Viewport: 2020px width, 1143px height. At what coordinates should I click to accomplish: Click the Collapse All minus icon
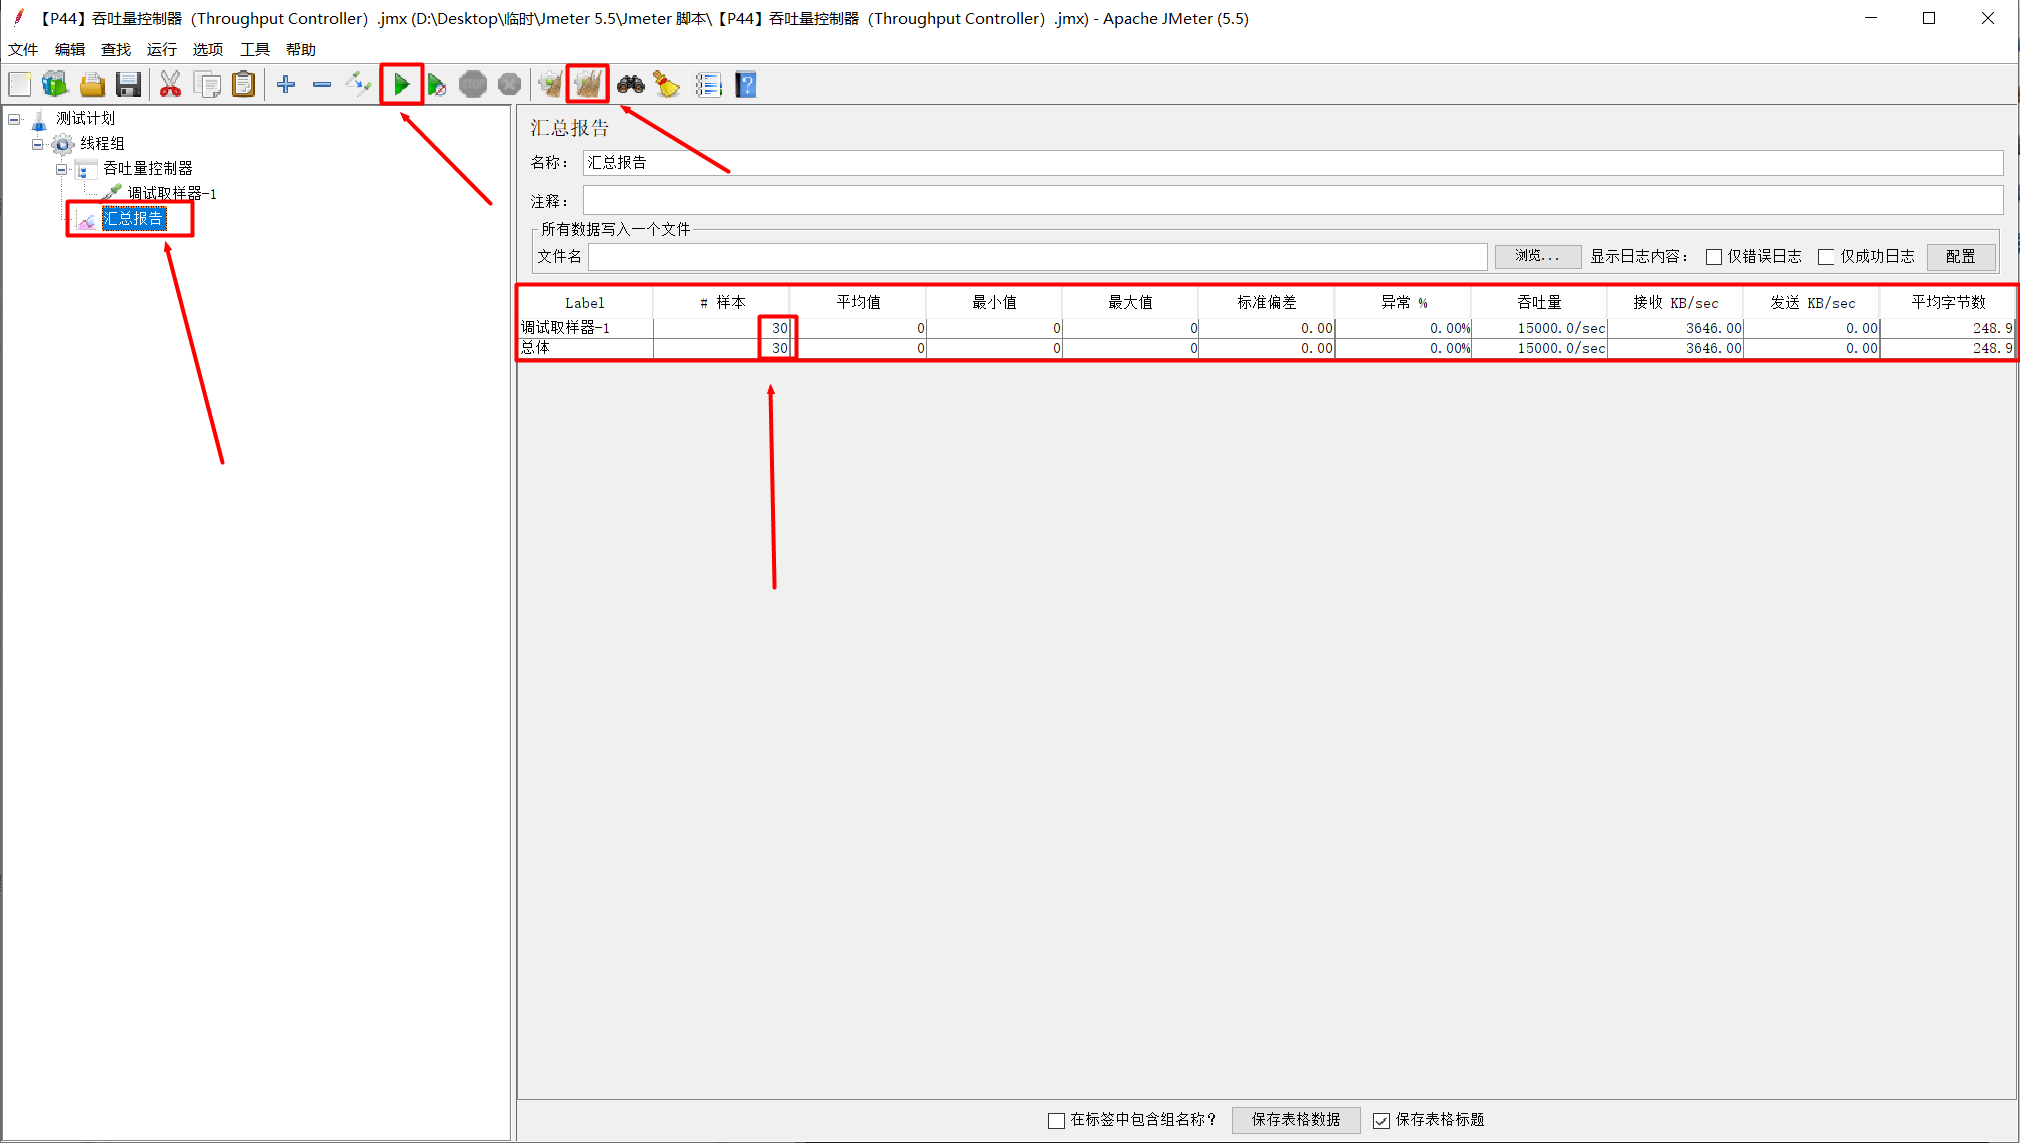pyautogui.click(x=322, y=85)
